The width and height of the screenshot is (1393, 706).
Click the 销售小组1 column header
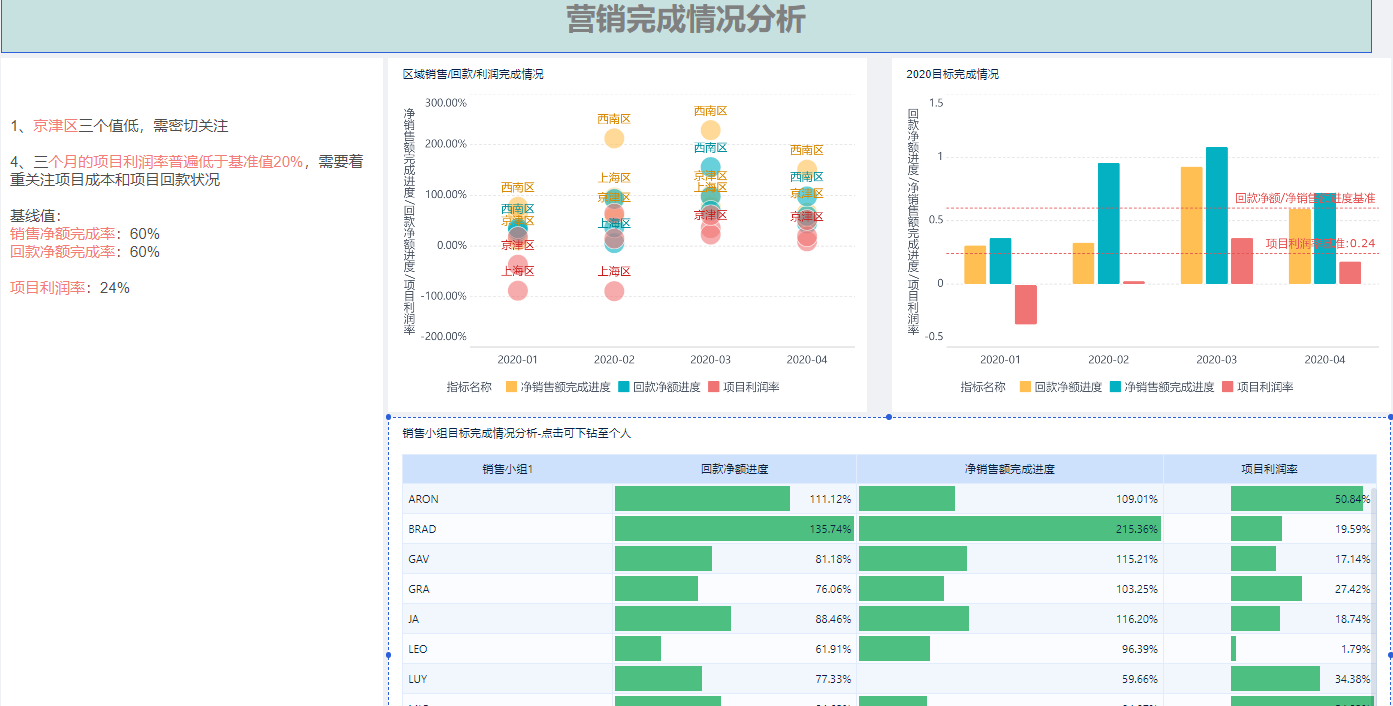coord(507,469)
